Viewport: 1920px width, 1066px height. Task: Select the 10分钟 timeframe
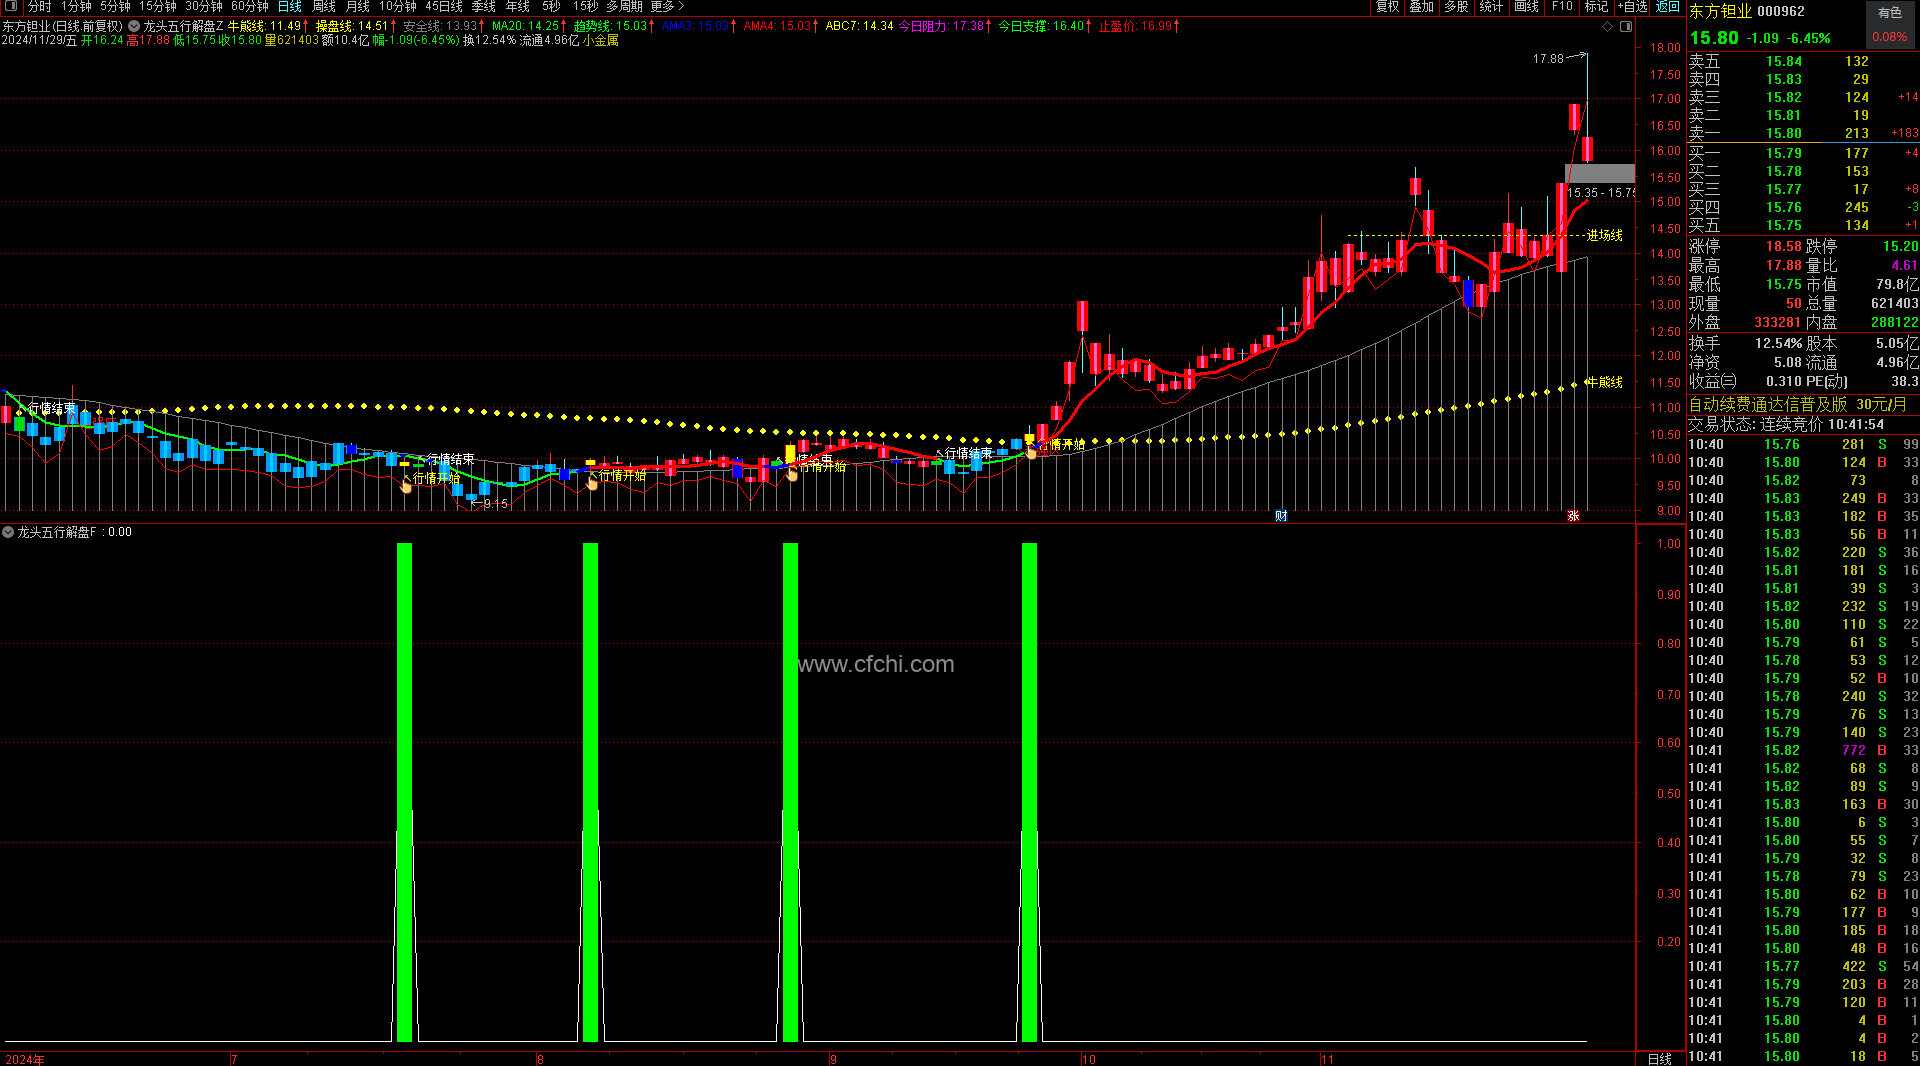point(398,7)
